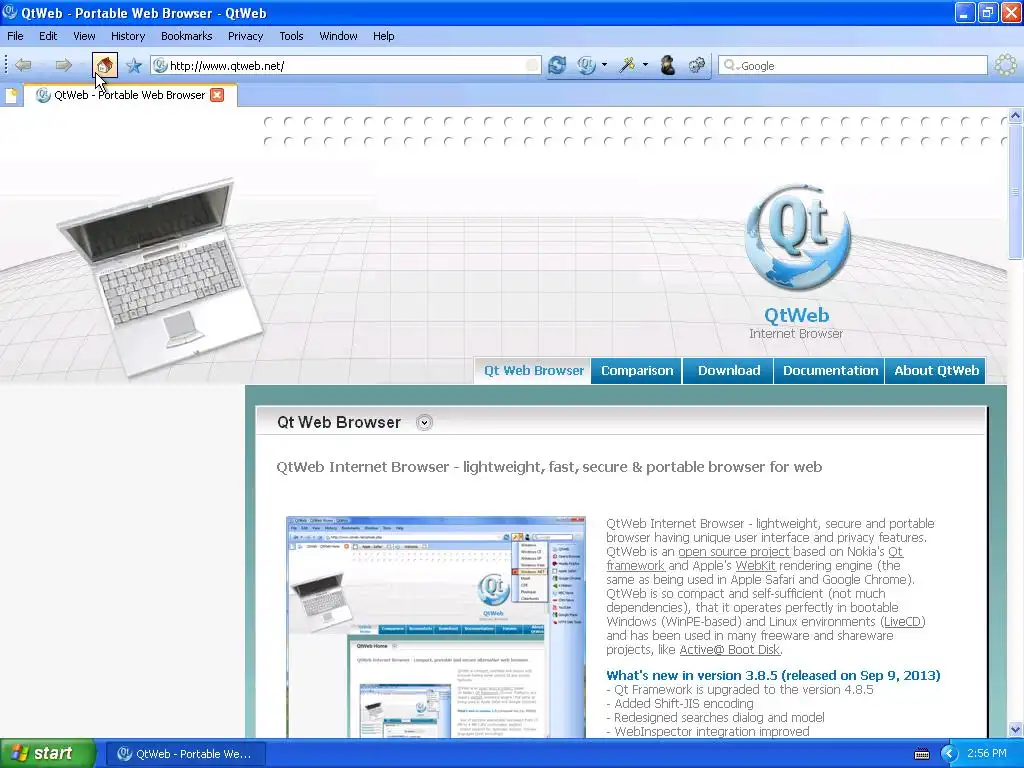1024x768 pixels.
Task: Click the small button at the address bar end
Action: point(533,65)
